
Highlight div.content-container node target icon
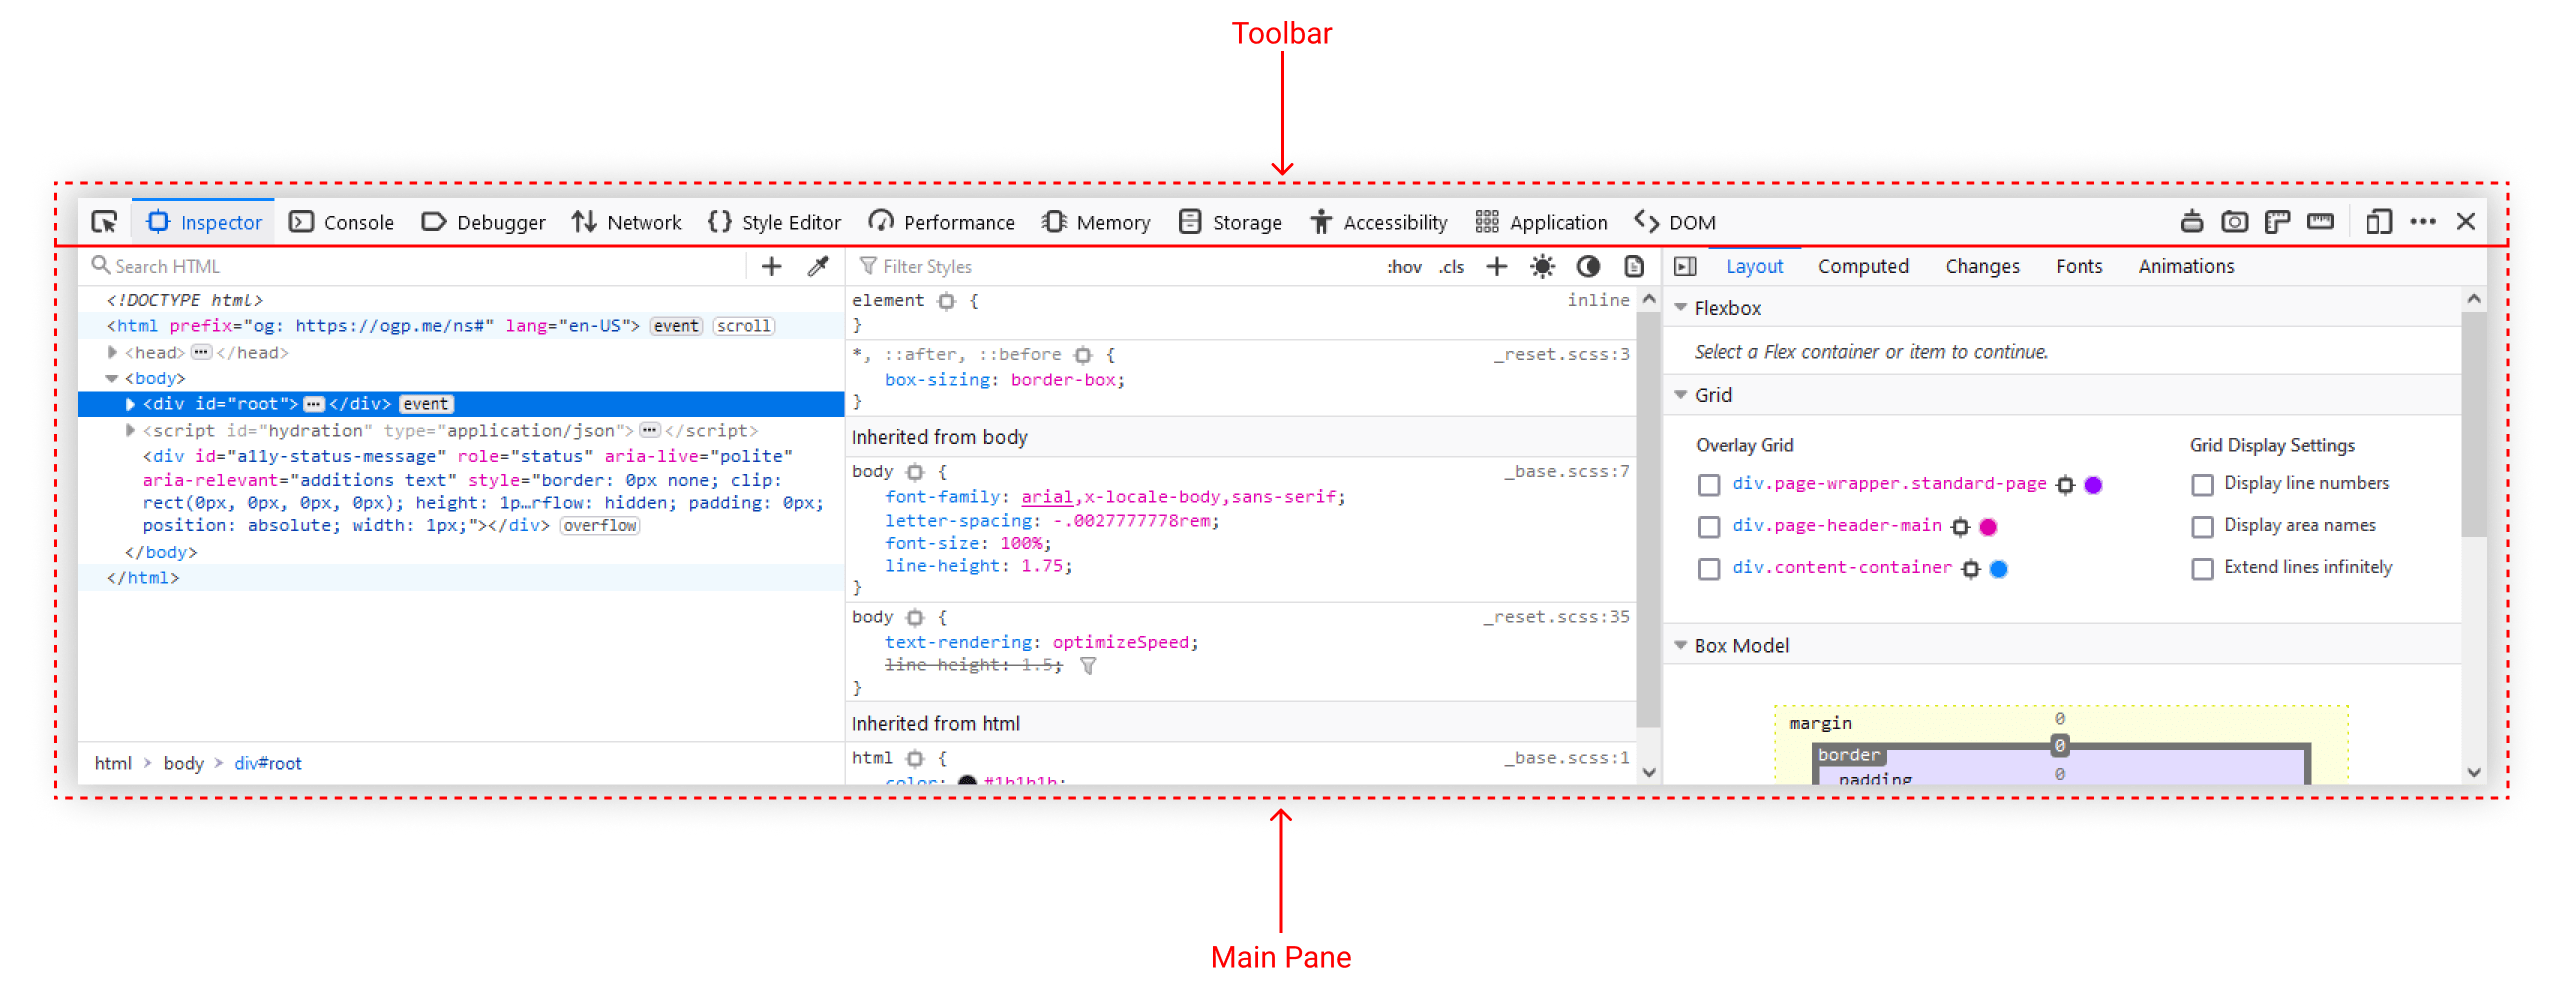tap(1970, 569)
